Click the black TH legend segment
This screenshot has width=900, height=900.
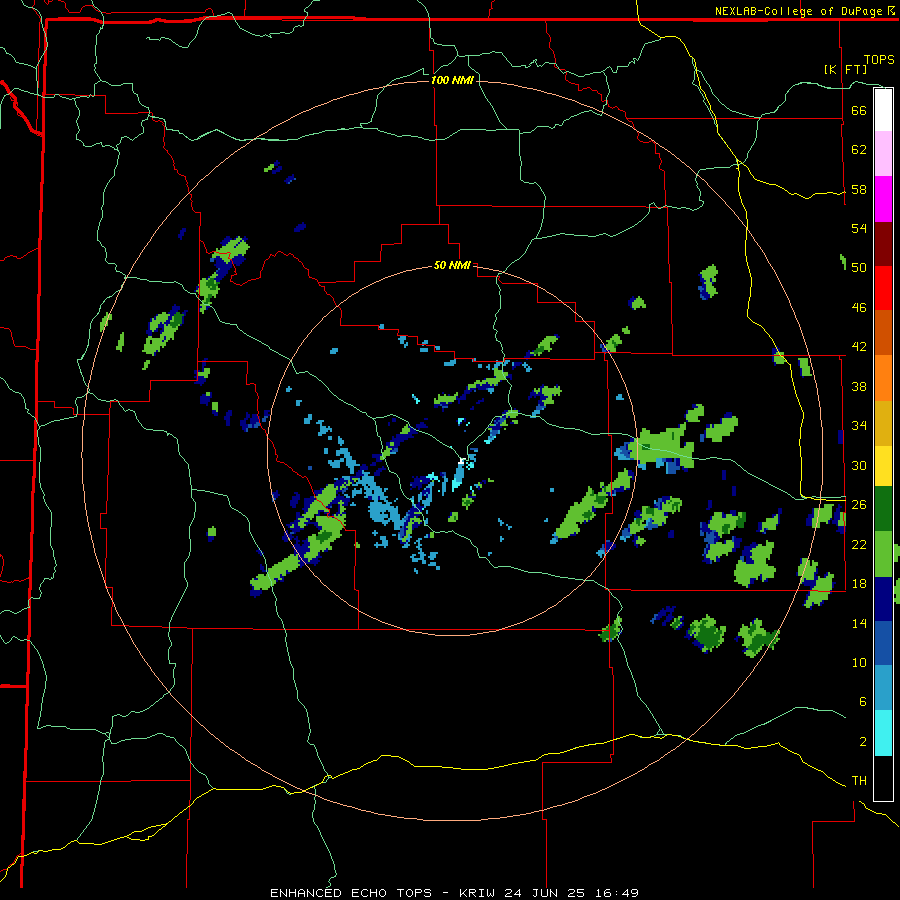pos(883,778)
